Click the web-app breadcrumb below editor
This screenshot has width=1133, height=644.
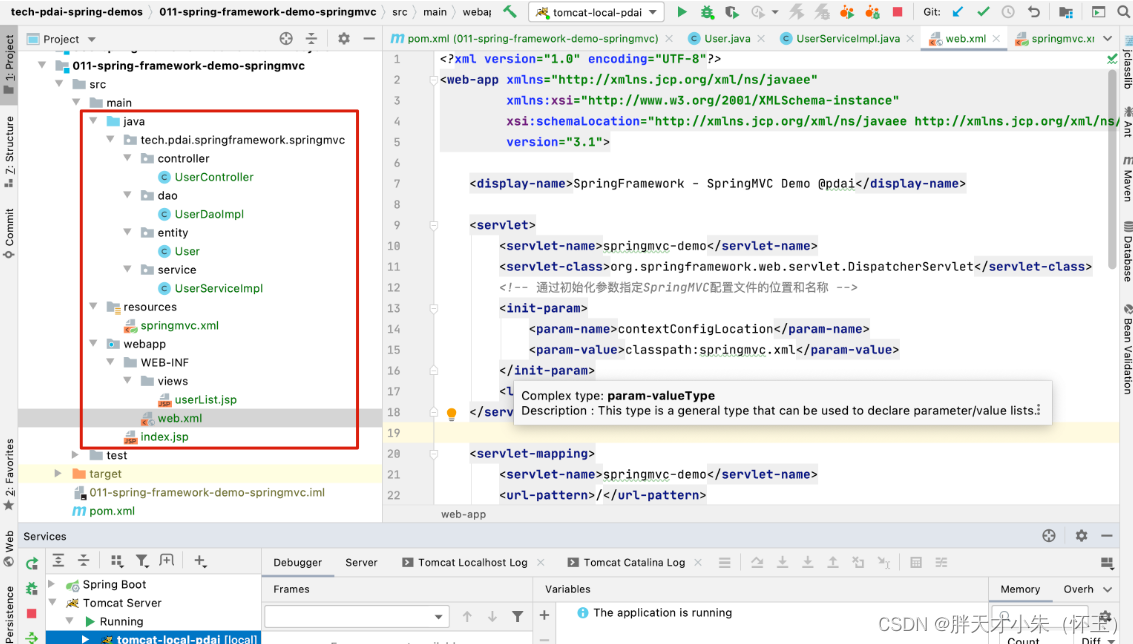pyautogui.click(x=463, y=514)
